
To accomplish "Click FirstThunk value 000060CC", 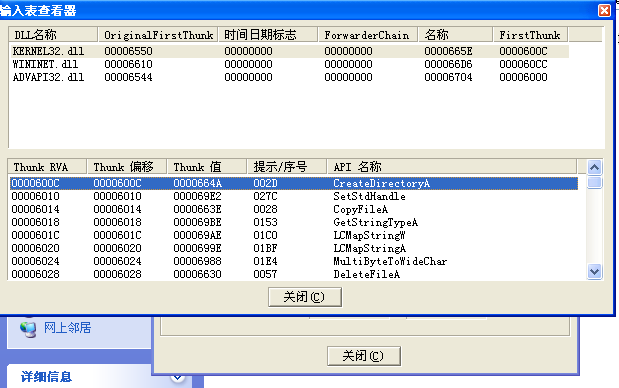I will [x=523, y=64].
